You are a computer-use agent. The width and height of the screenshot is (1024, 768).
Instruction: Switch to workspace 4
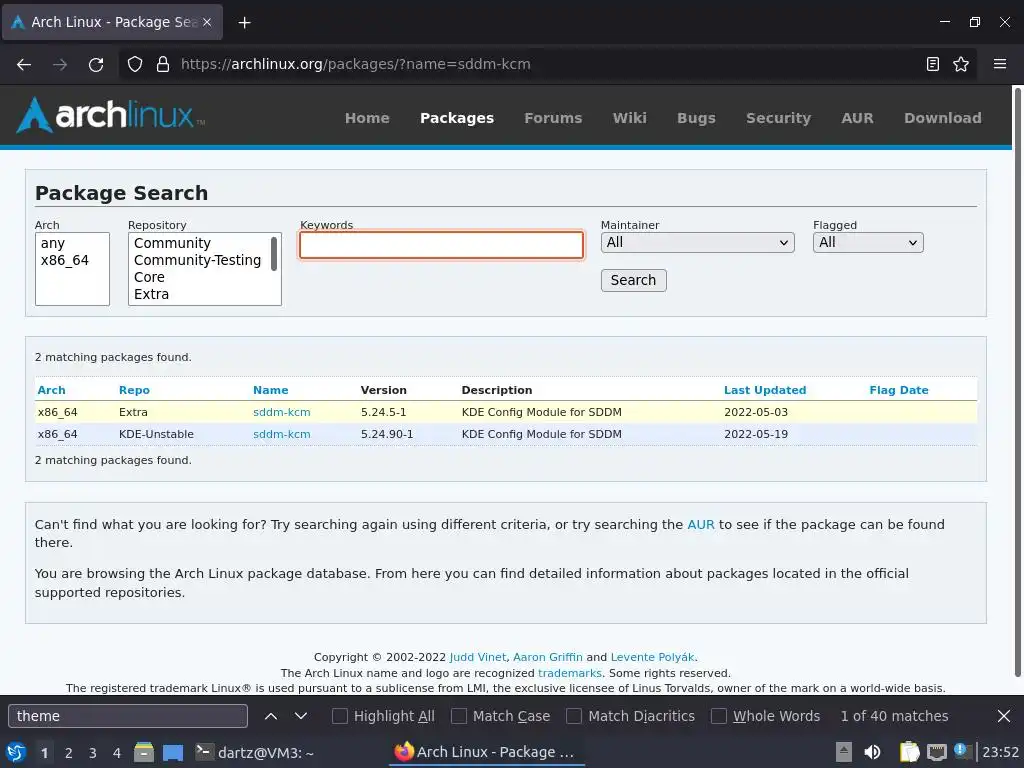click(x=117, y=753)
